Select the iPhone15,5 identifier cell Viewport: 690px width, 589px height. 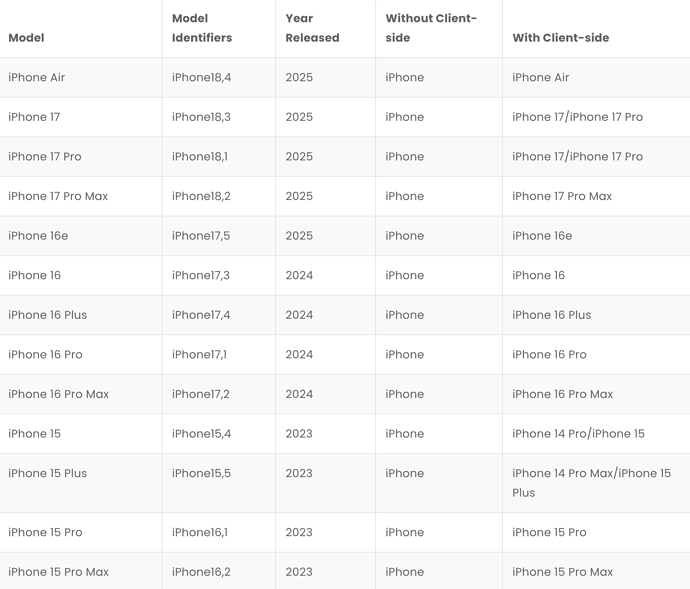[201, 473]
